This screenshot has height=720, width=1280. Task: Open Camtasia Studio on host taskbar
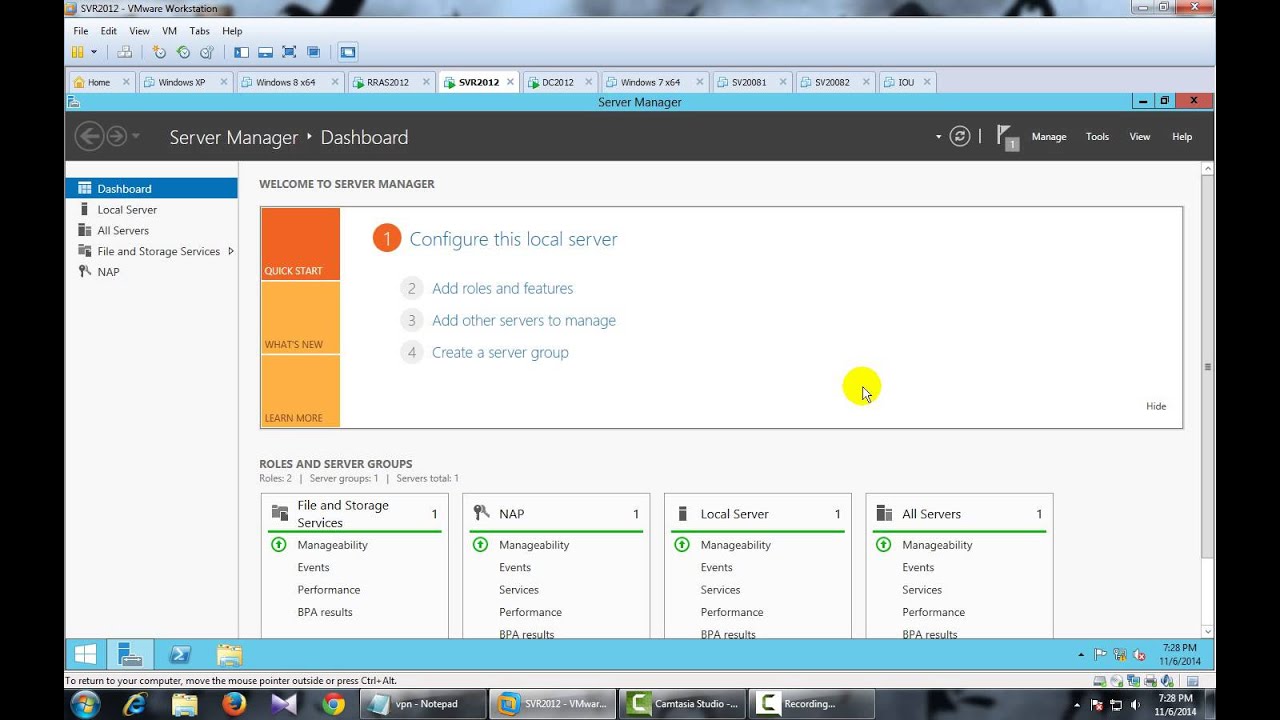[683, 704]
